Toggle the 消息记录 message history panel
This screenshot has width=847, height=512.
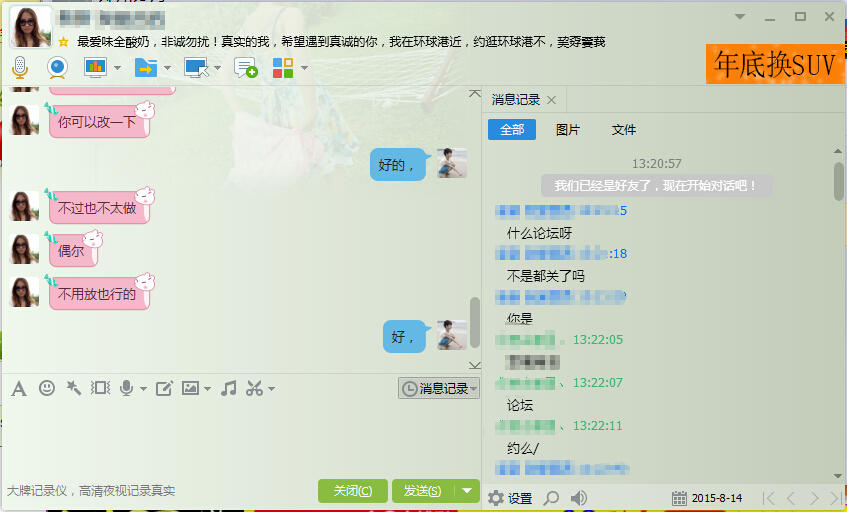pos(438,388)
